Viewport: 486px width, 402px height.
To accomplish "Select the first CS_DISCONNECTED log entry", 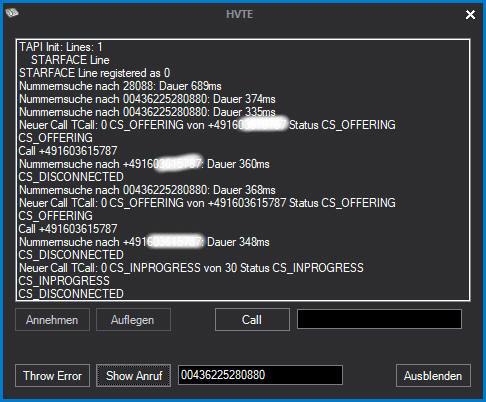I will click(x=71, y=177).
